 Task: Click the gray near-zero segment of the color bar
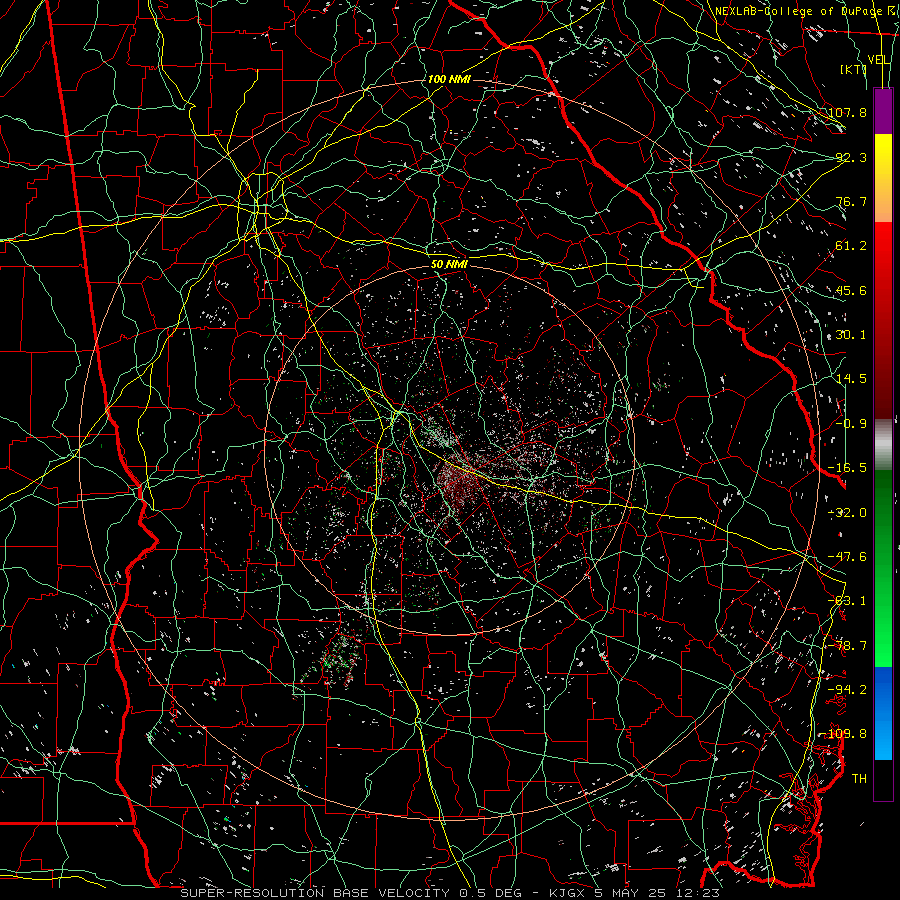[883, 445]
